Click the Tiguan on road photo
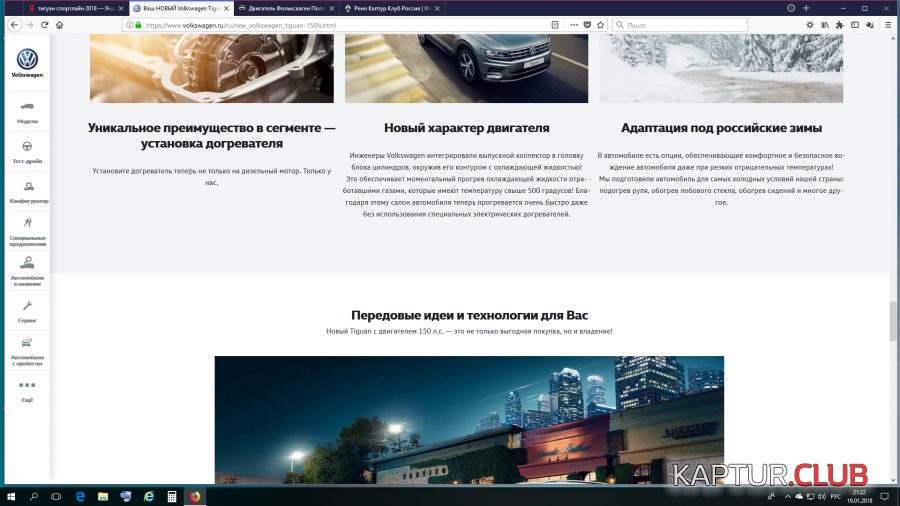The width and height of the screenshot is (900, 506). pos(467,68)
